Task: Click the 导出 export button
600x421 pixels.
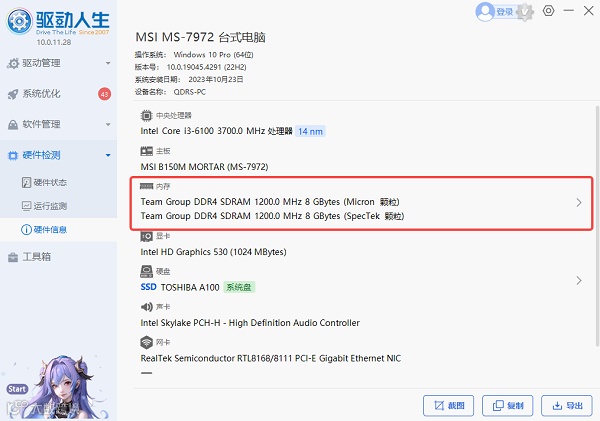Action: click(x=567, y=405)
